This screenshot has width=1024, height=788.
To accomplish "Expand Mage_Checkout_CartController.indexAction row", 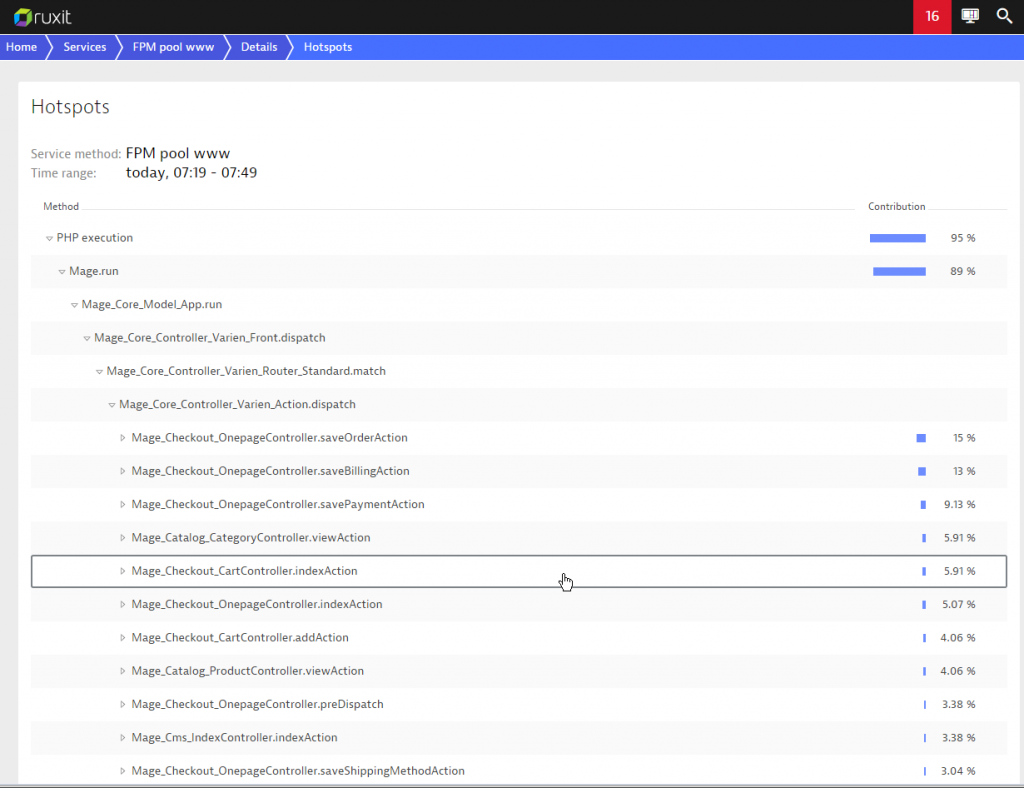I will coord(122,571).
